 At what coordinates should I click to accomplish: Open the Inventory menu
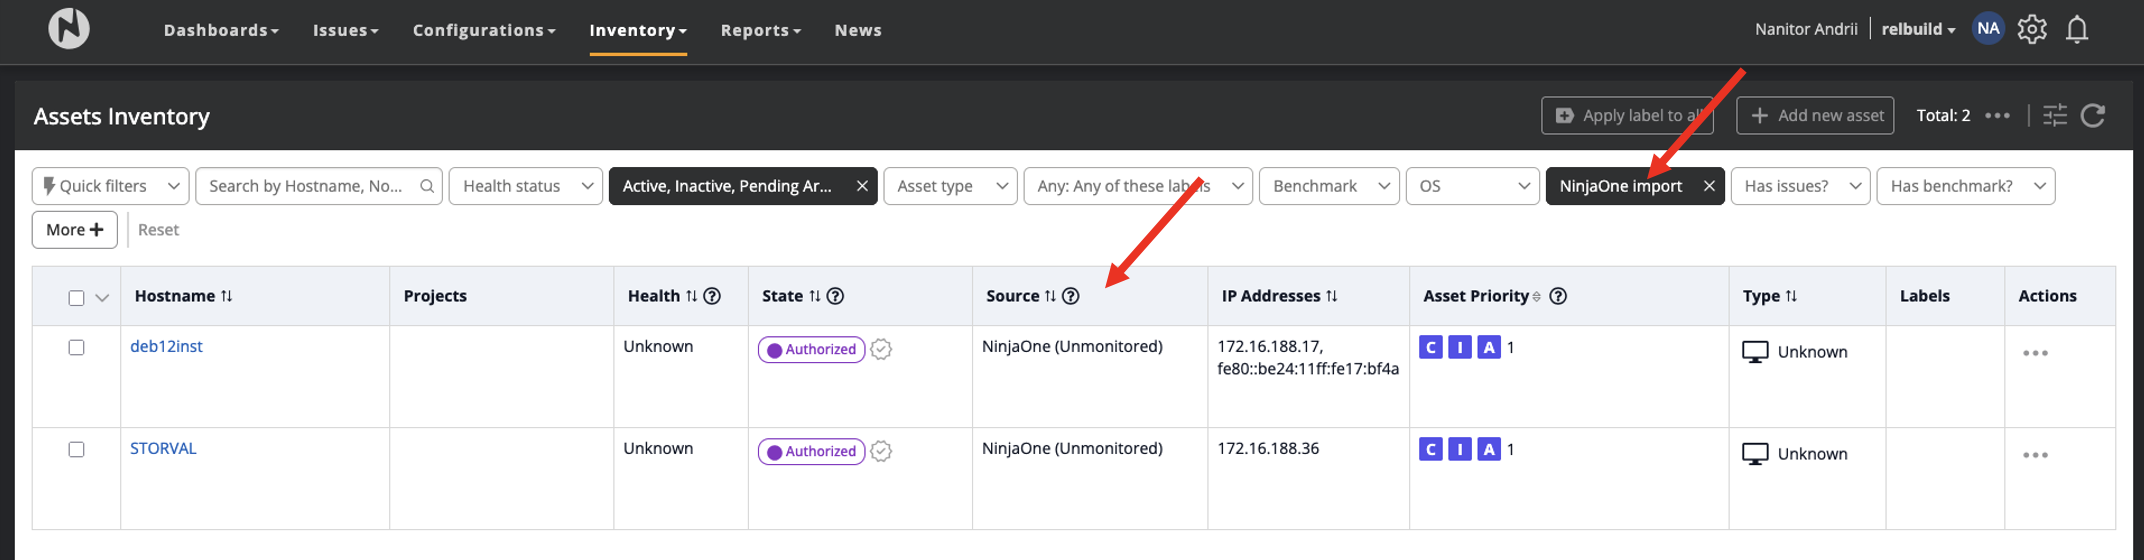click(x=637, y=30)
